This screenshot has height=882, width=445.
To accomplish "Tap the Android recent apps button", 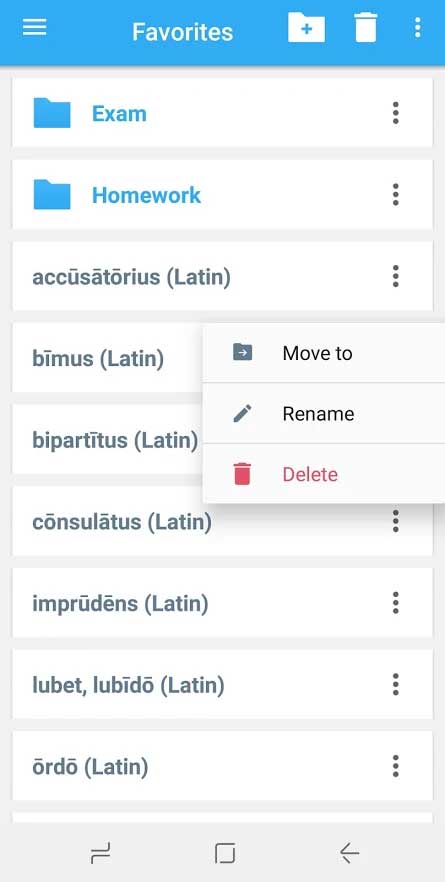I will pyautogui.click(x=101, y=853).
